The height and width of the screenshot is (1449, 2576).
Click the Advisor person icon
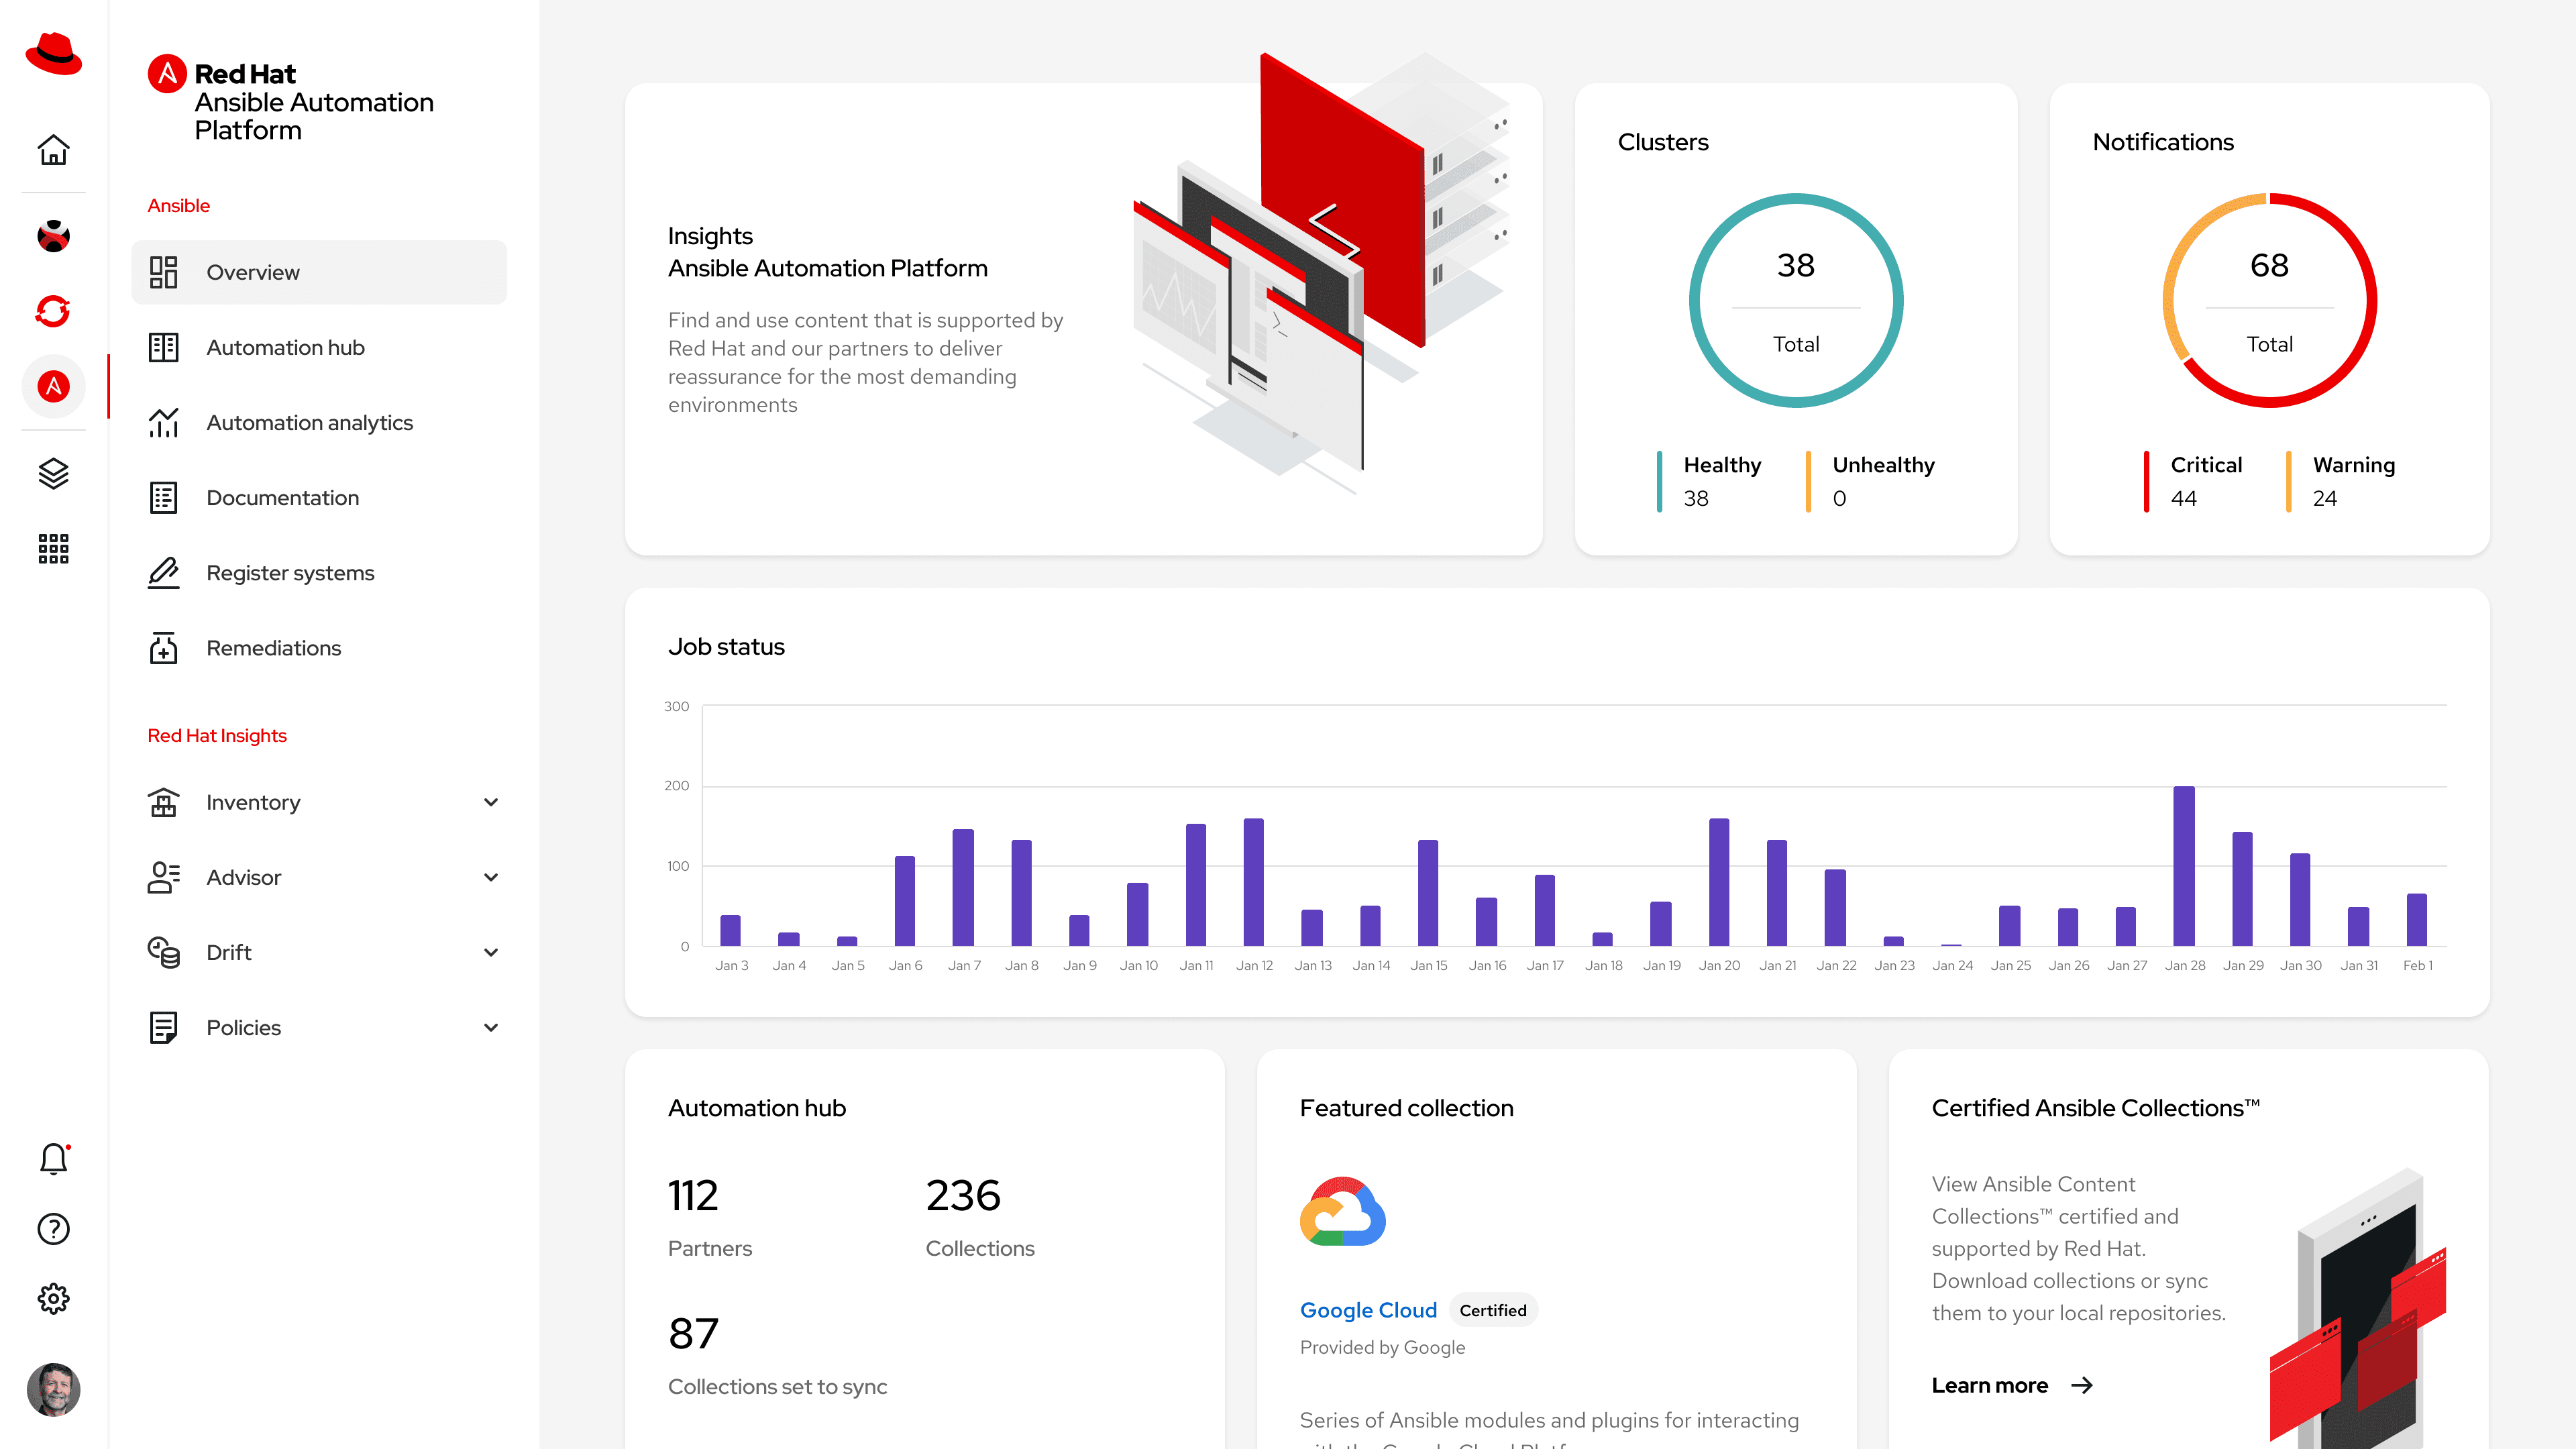click(x=163, y=877)
